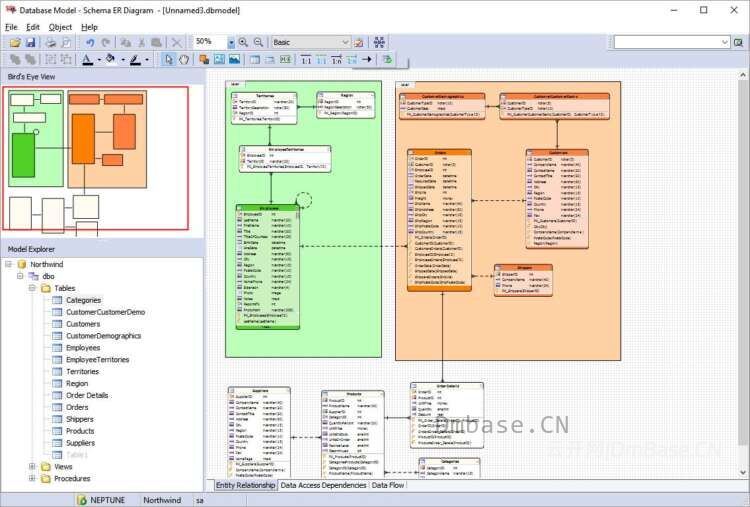Select the CustomerDemographics table
The image size is (750, 507).
click(103, 336)
